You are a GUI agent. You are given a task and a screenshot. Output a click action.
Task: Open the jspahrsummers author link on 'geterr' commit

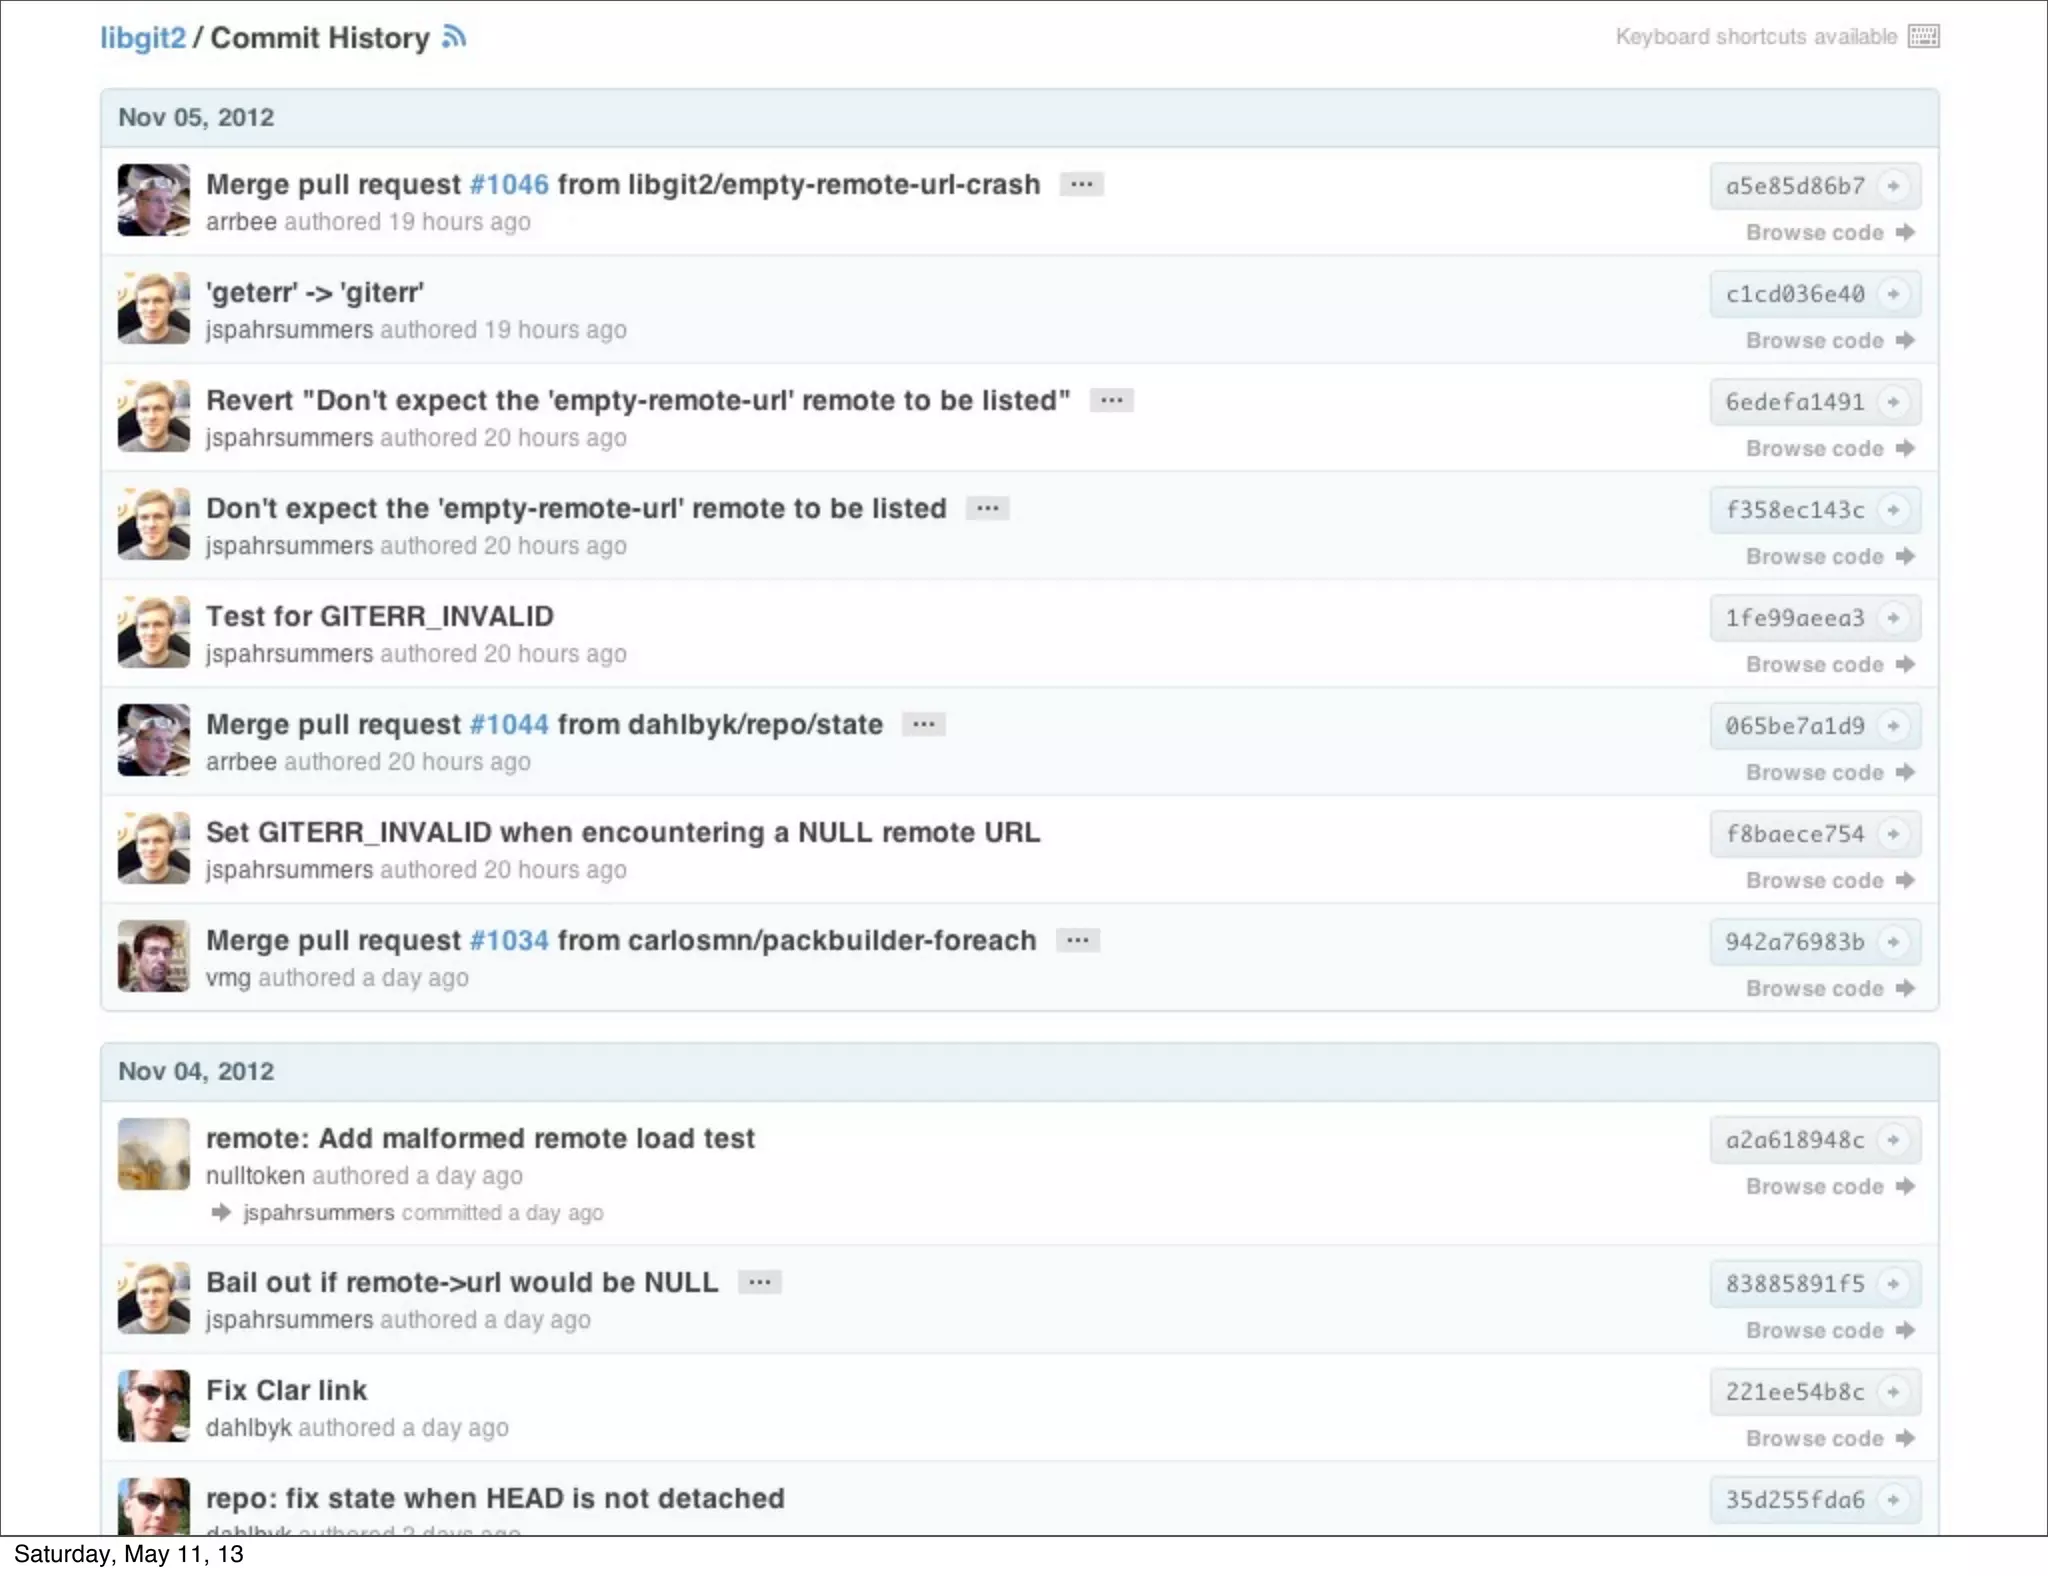(289, 330)
